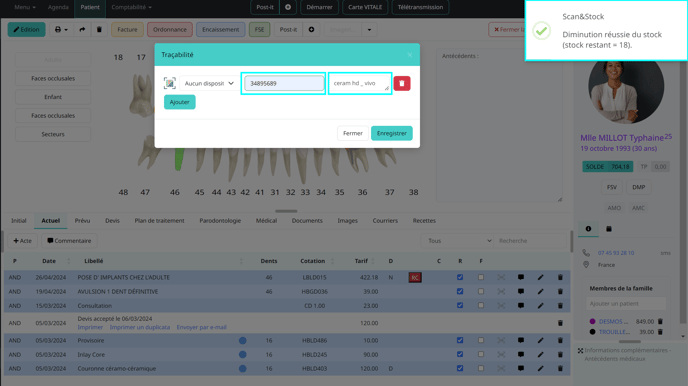
Task: Open the Plan de traitement tab
Action: (x=159, y=221)
